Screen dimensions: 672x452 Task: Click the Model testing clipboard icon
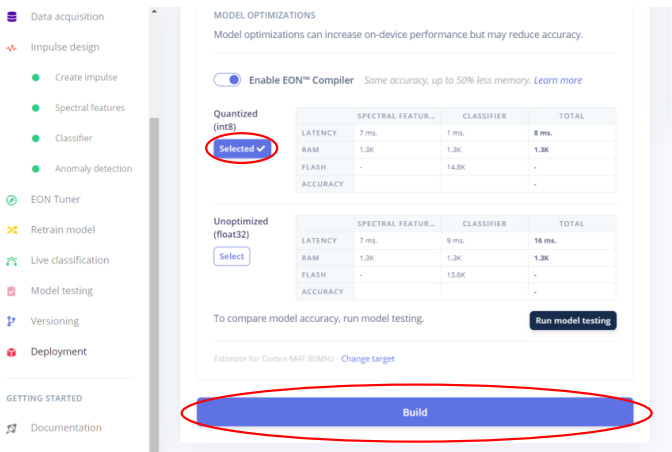(12, 291)
